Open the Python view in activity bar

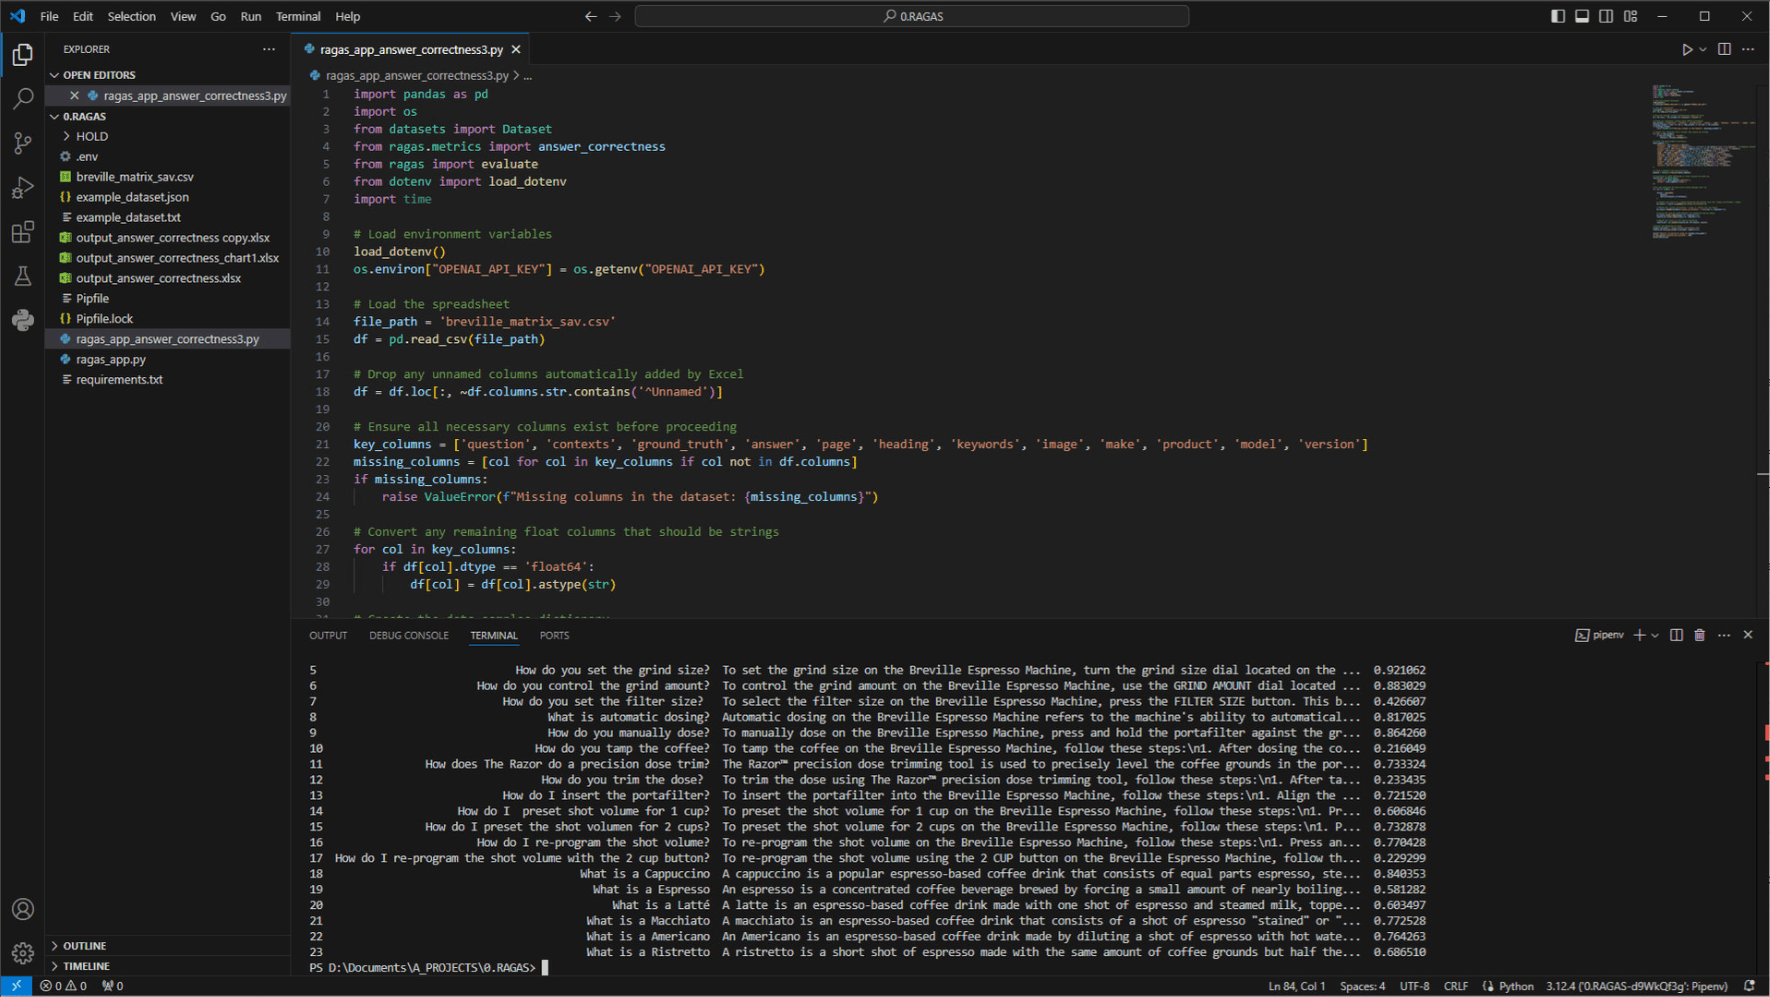[x=22, y=320]
